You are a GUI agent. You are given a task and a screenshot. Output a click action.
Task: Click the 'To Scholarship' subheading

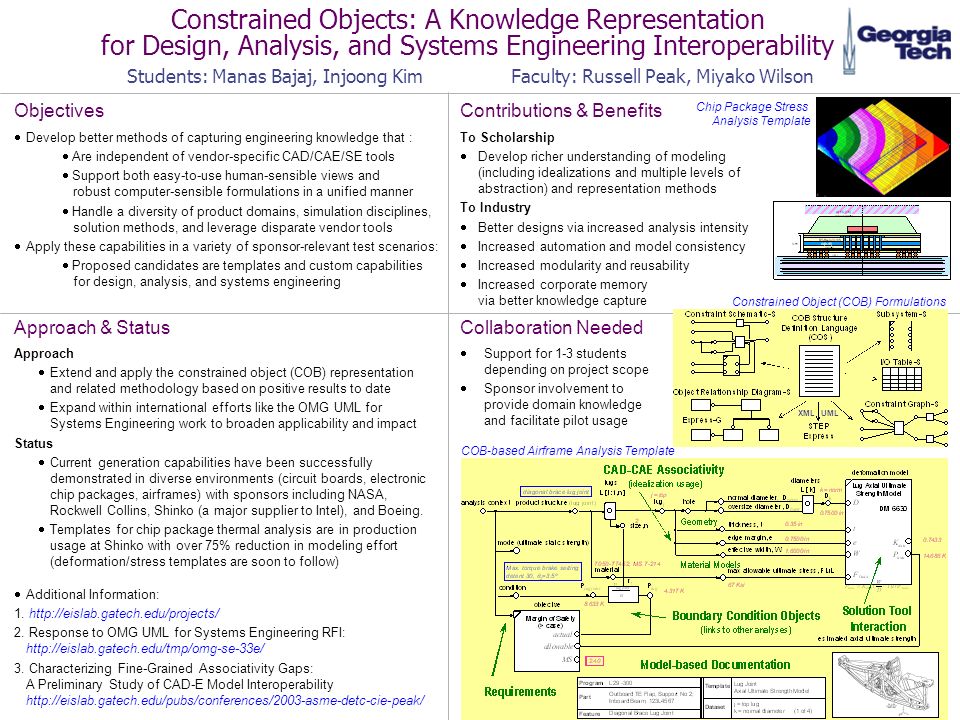point(507,137)
